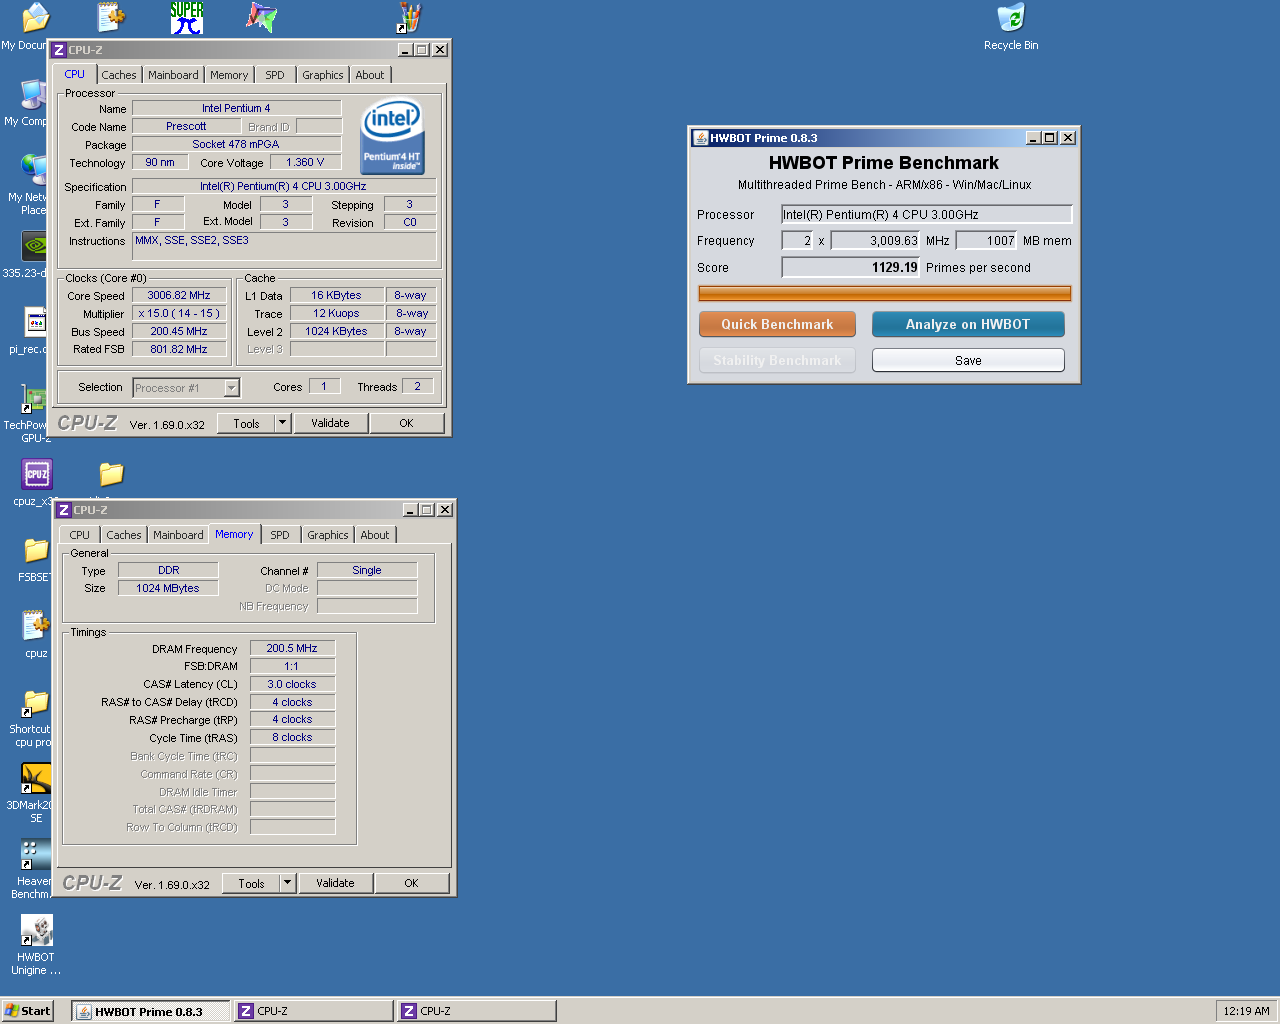Launch the 3DMark2001 SE shortcut
1280x1024 pixels.
[x=36, y=778]
